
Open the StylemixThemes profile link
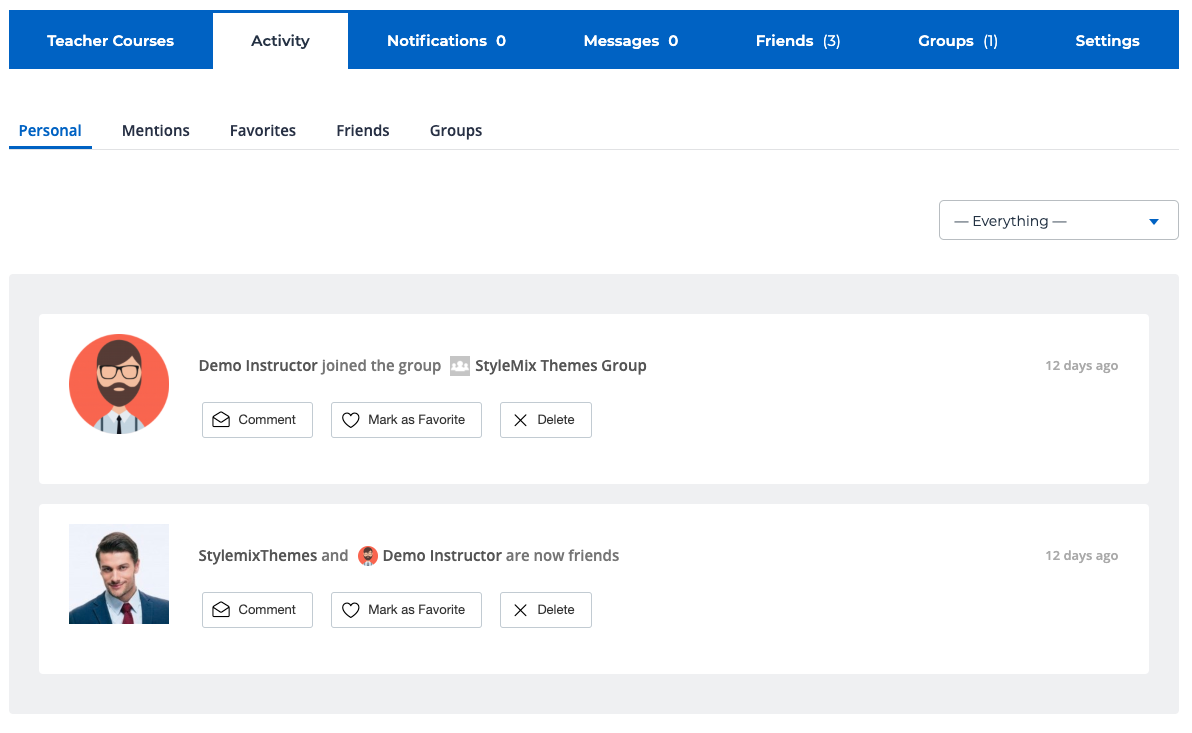pos(258,556)
